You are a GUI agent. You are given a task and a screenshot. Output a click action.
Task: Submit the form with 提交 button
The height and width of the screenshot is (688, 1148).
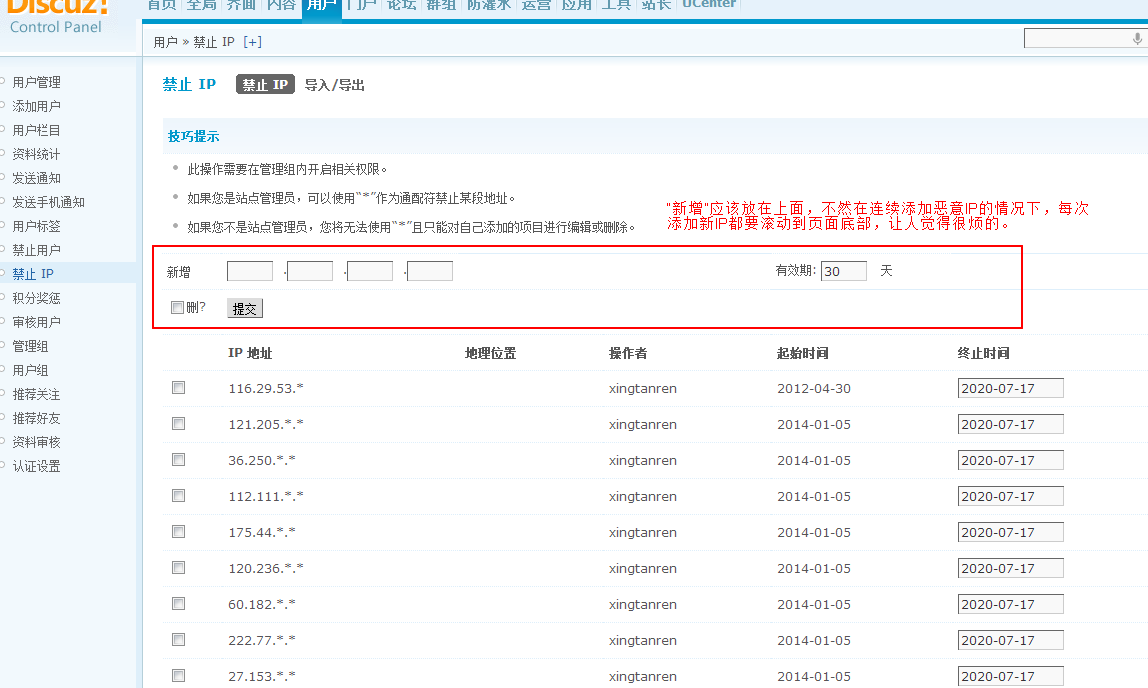pyautogui.click(x=245, y=309)
